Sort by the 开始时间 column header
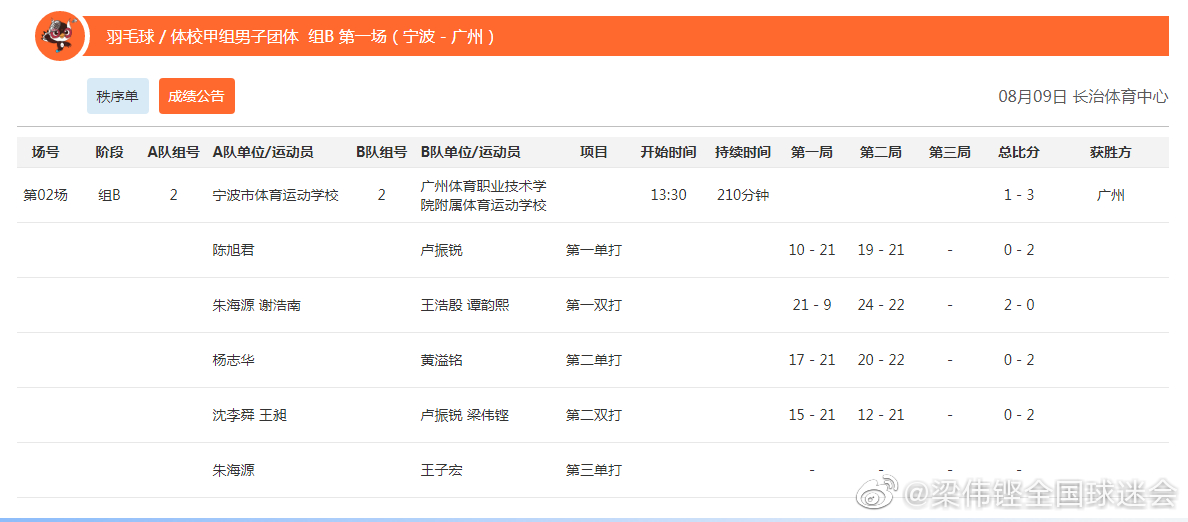 click(668, 153)
